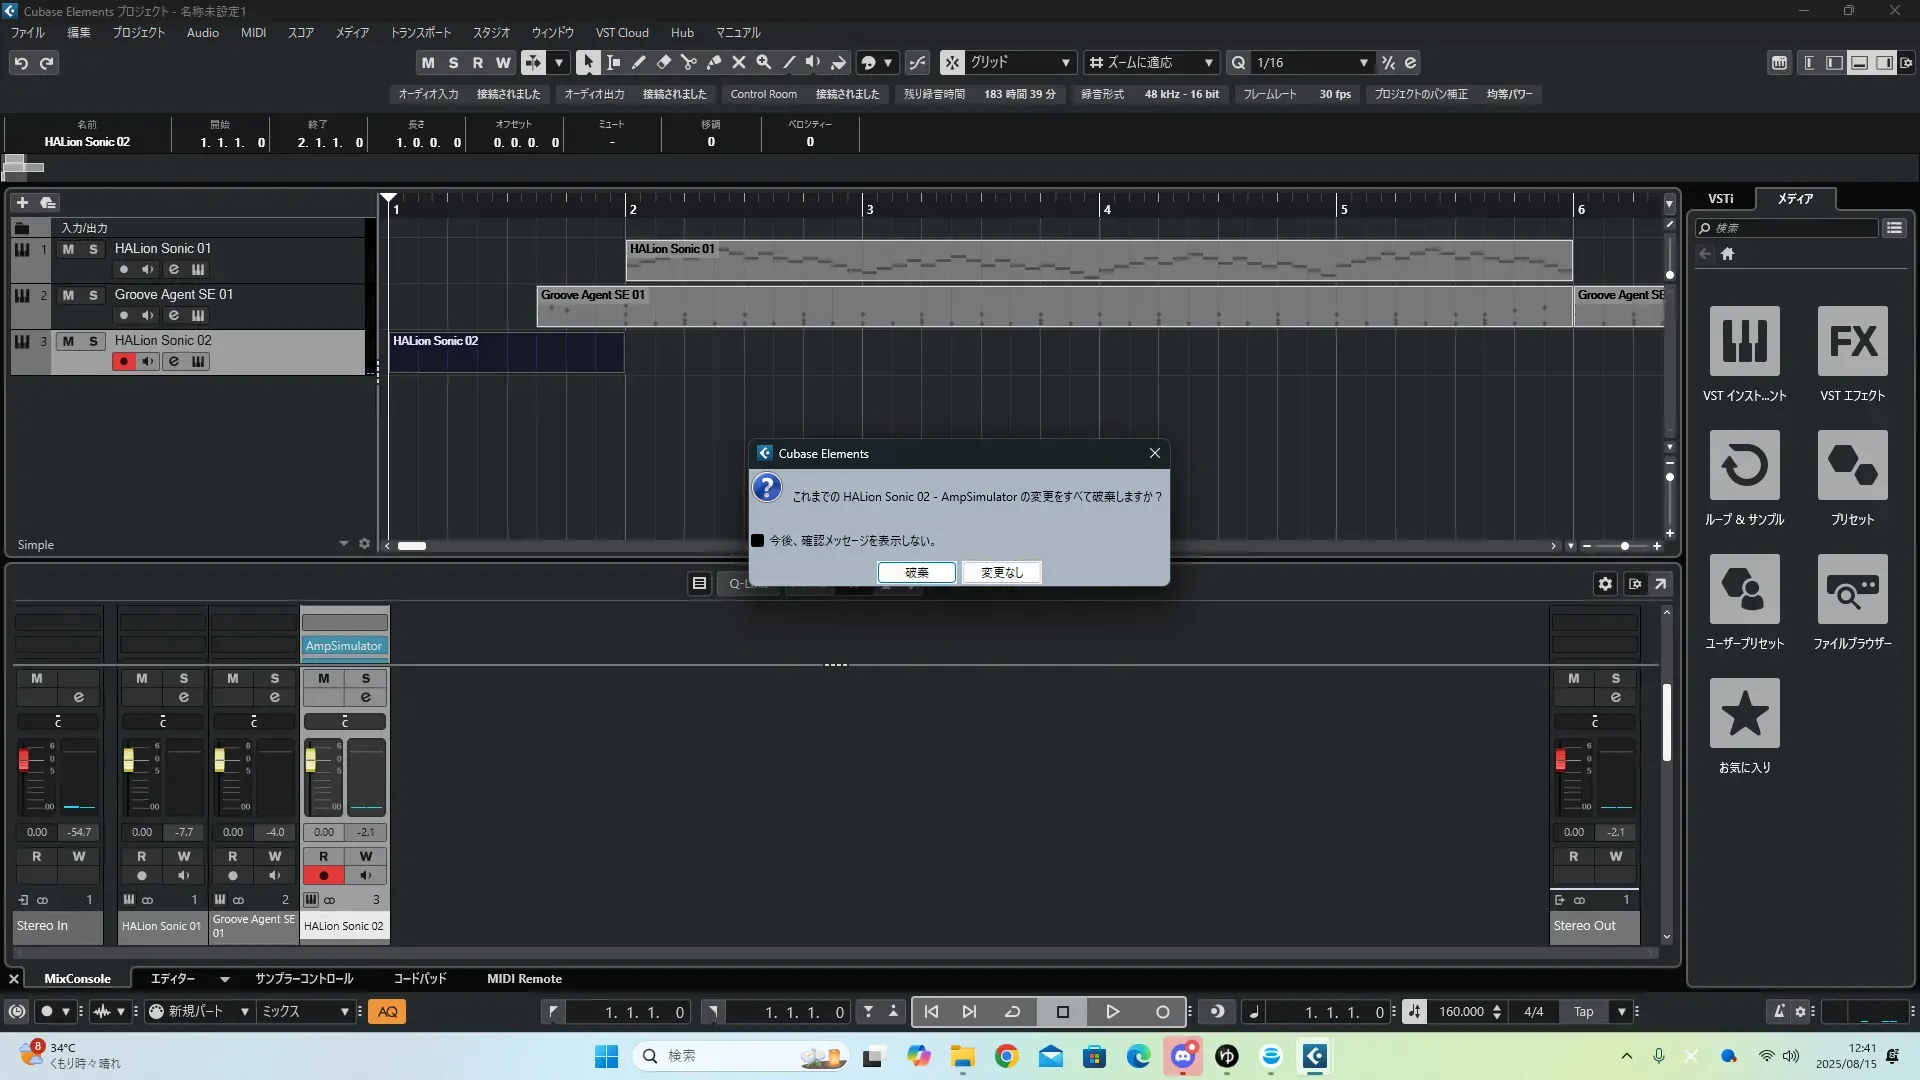
Task: Open the Transport menu
Action: click(x=420, y=33)
